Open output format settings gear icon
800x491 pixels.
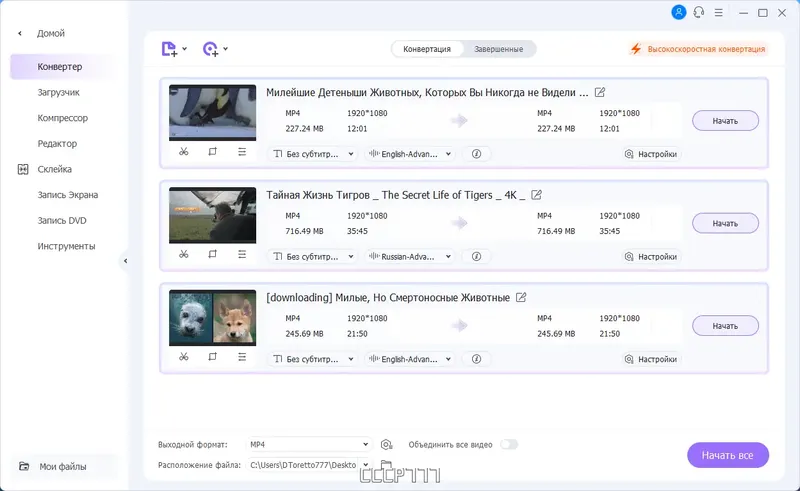[387, 445]
